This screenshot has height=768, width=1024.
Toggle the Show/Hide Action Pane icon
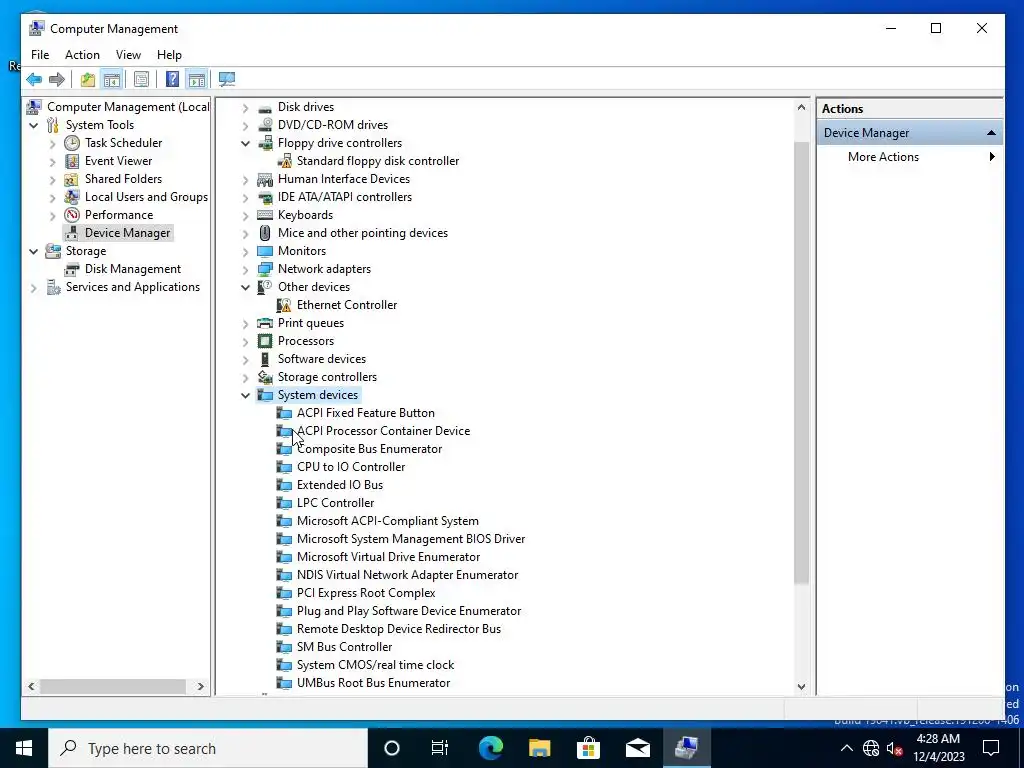(x=197, y=80)
